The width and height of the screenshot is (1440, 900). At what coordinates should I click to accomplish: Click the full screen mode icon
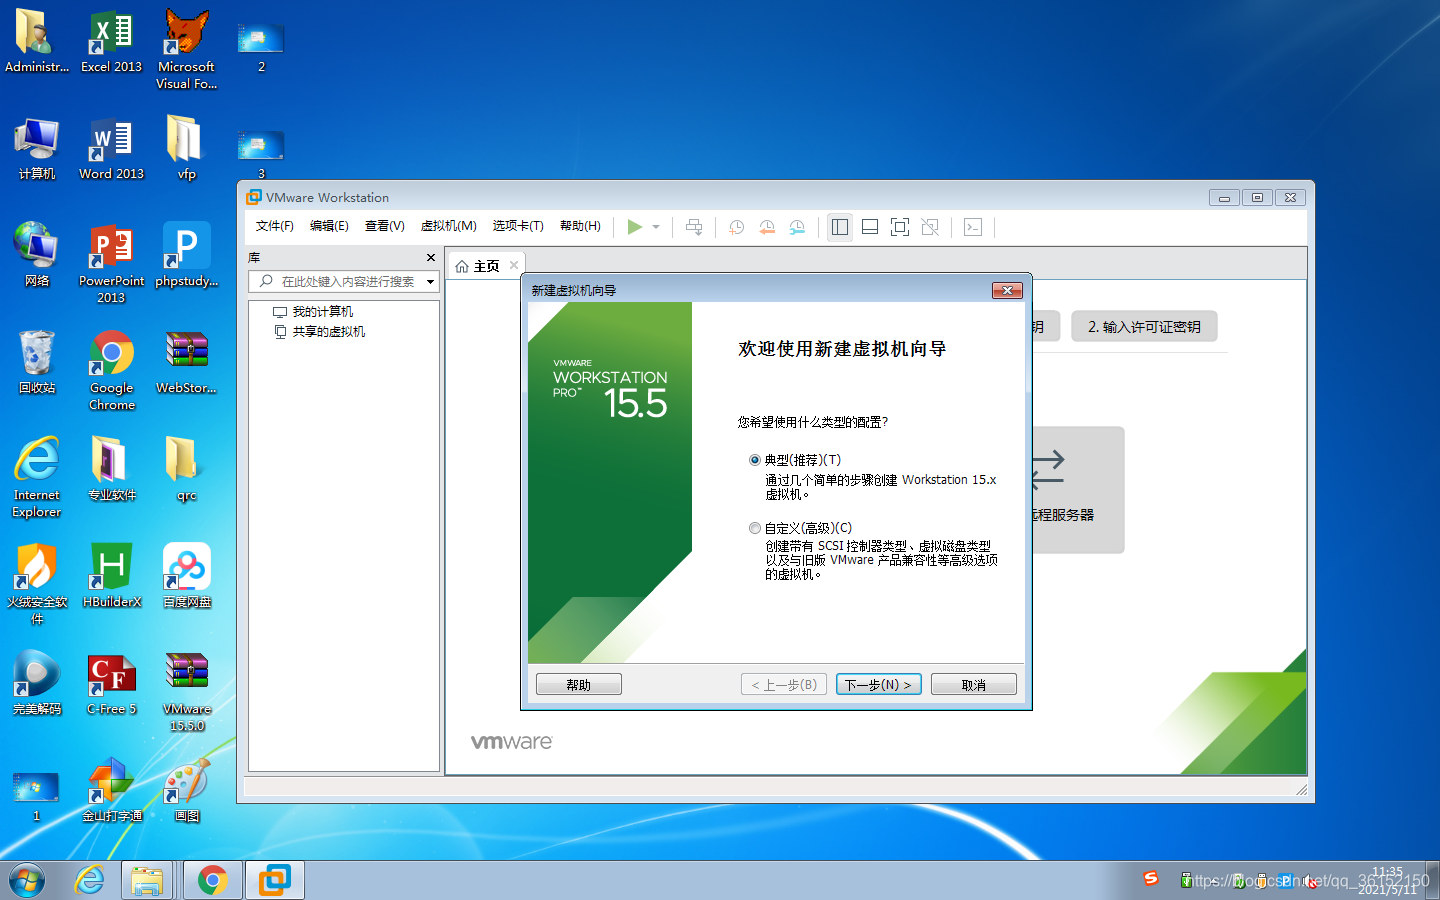900,227
